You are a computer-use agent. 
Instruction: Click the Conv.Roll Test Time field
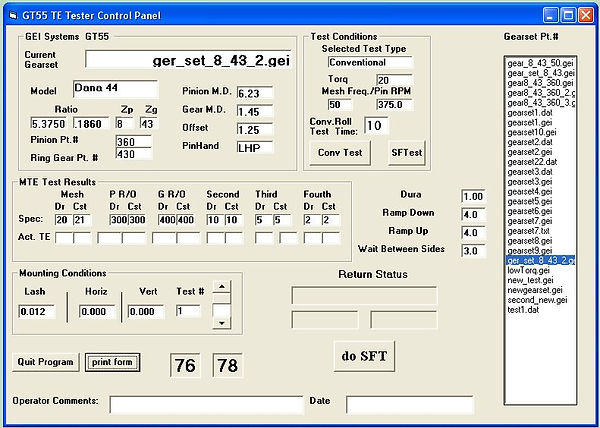pos(376,126)
